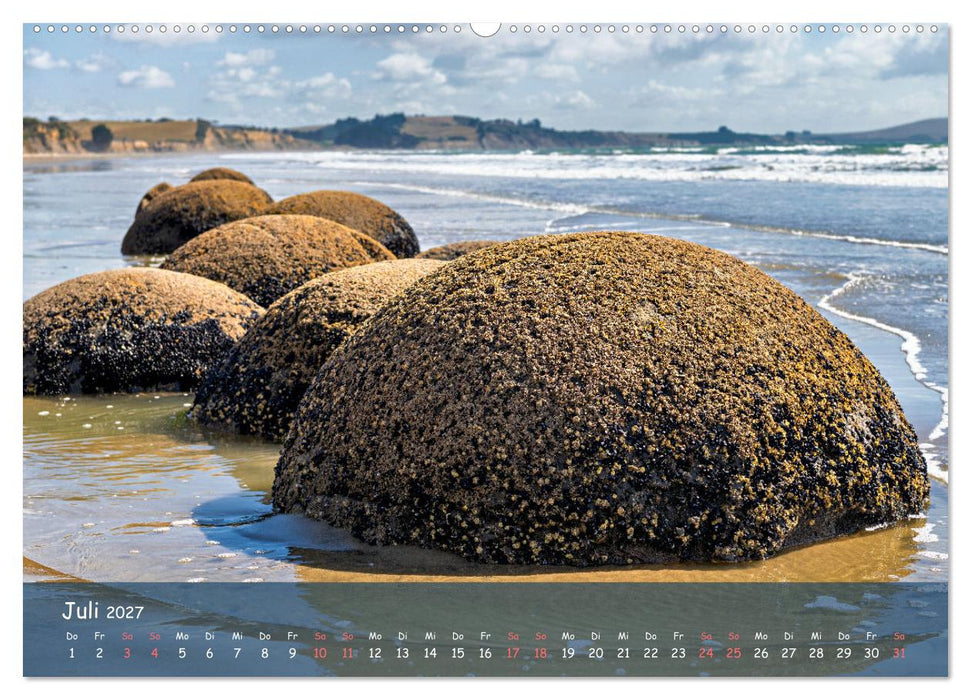Select day 26 in the calendar row
The image size is (971, 700).
(x=762, y=653)
